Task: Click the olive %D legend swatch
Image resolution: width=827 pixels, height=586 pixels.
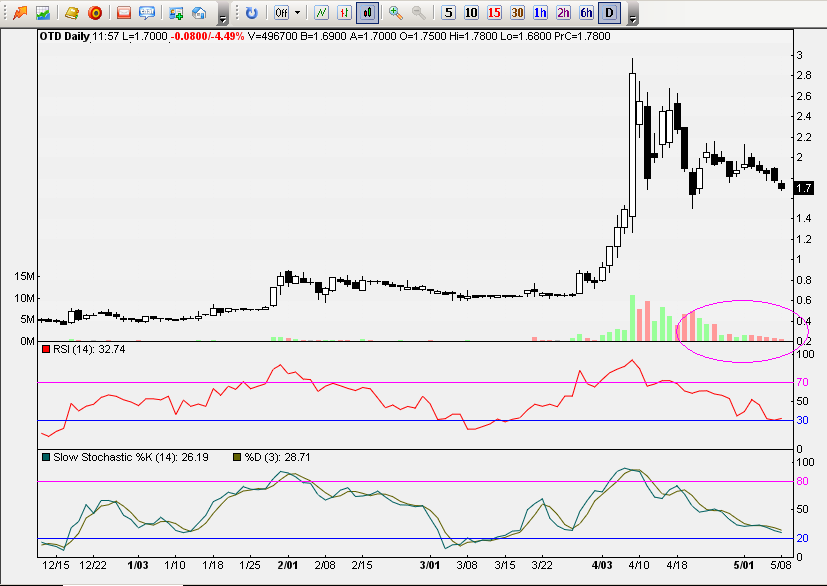Action: (x=237, y=457)
